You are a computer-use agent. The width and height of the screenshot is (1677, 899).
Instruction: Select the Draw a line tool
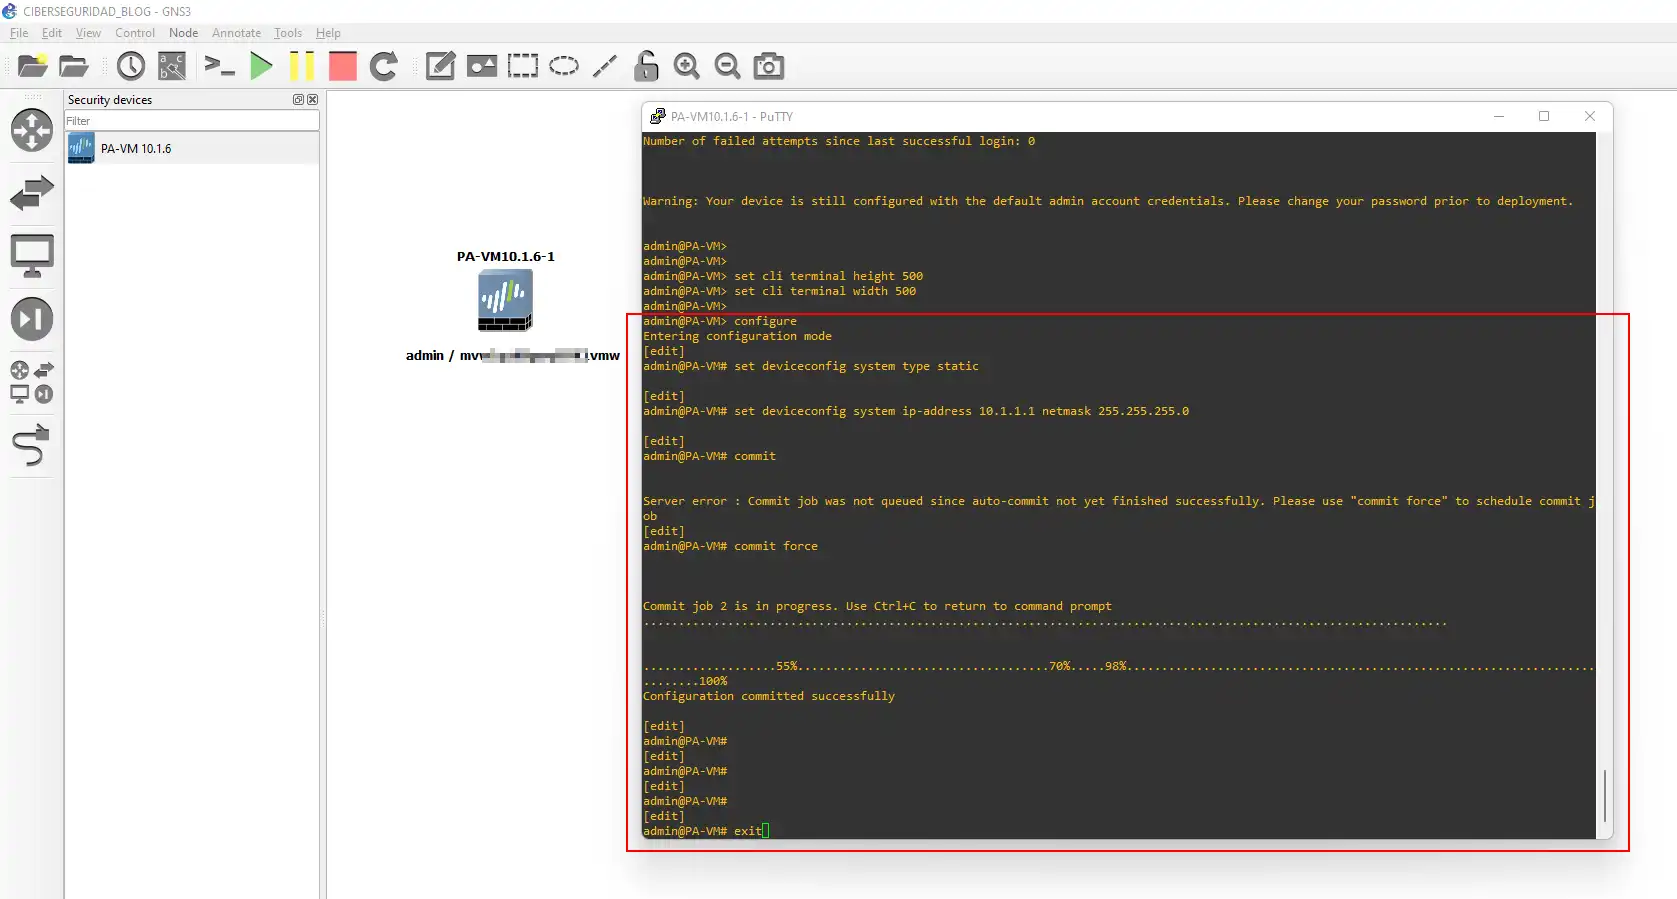pyautogui.click(x=605, y=66)
